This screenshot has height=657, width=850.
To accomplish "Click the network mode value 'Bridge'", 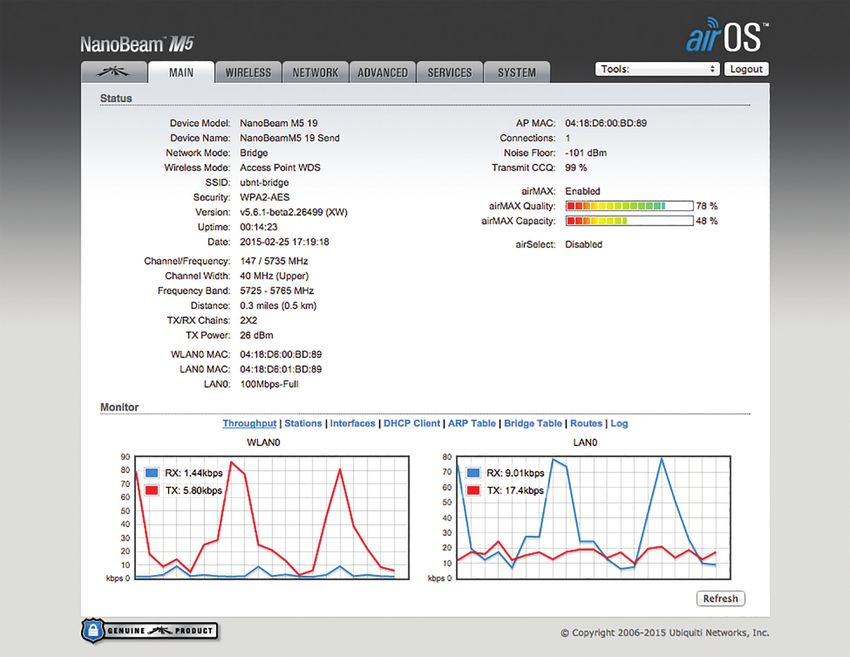I will point(254,153).
